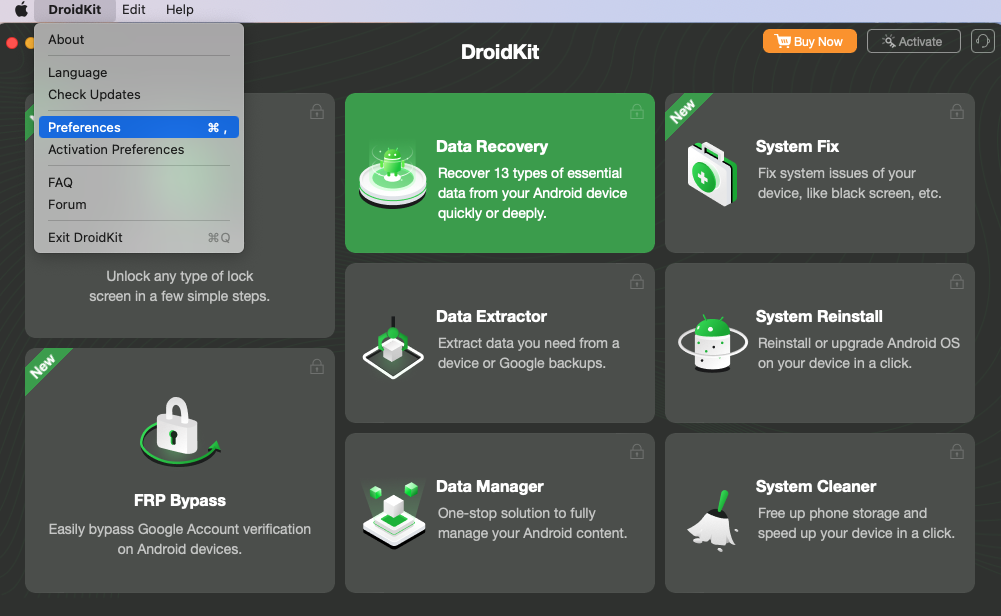This screenshot has height=616, width=1001.
Task: Click the Buy Now cart button
Action: pyautogui.click(x=809, y=41)
